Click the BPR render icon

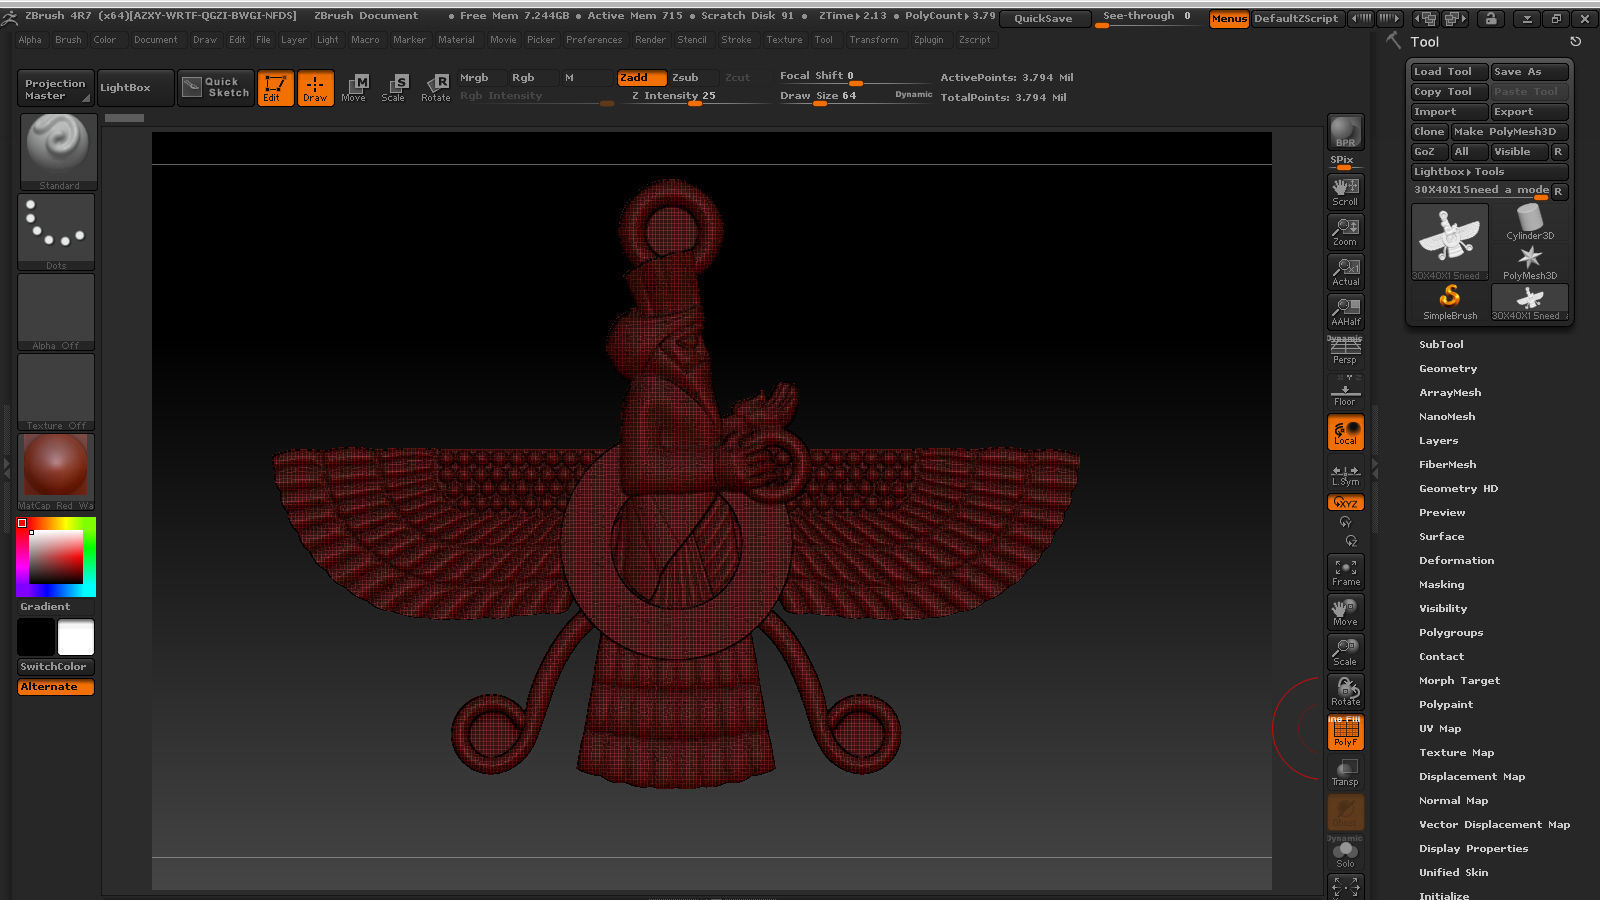pyautogui.click(x=1345, y=132)
